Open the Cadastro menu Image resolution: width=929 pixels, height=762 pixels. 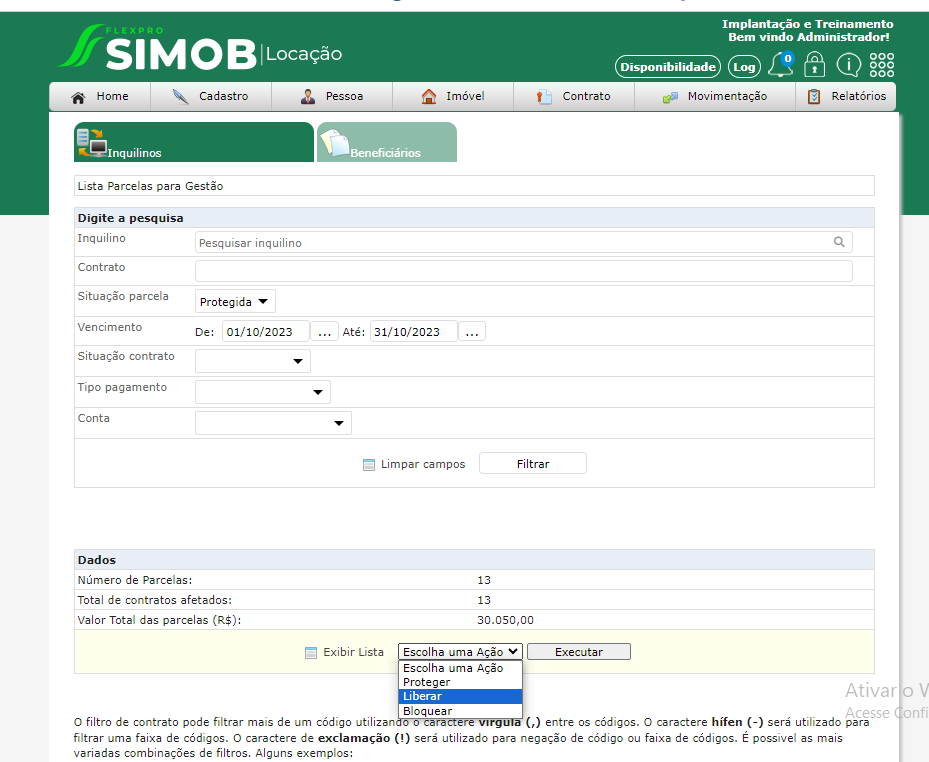click(211, 97)
